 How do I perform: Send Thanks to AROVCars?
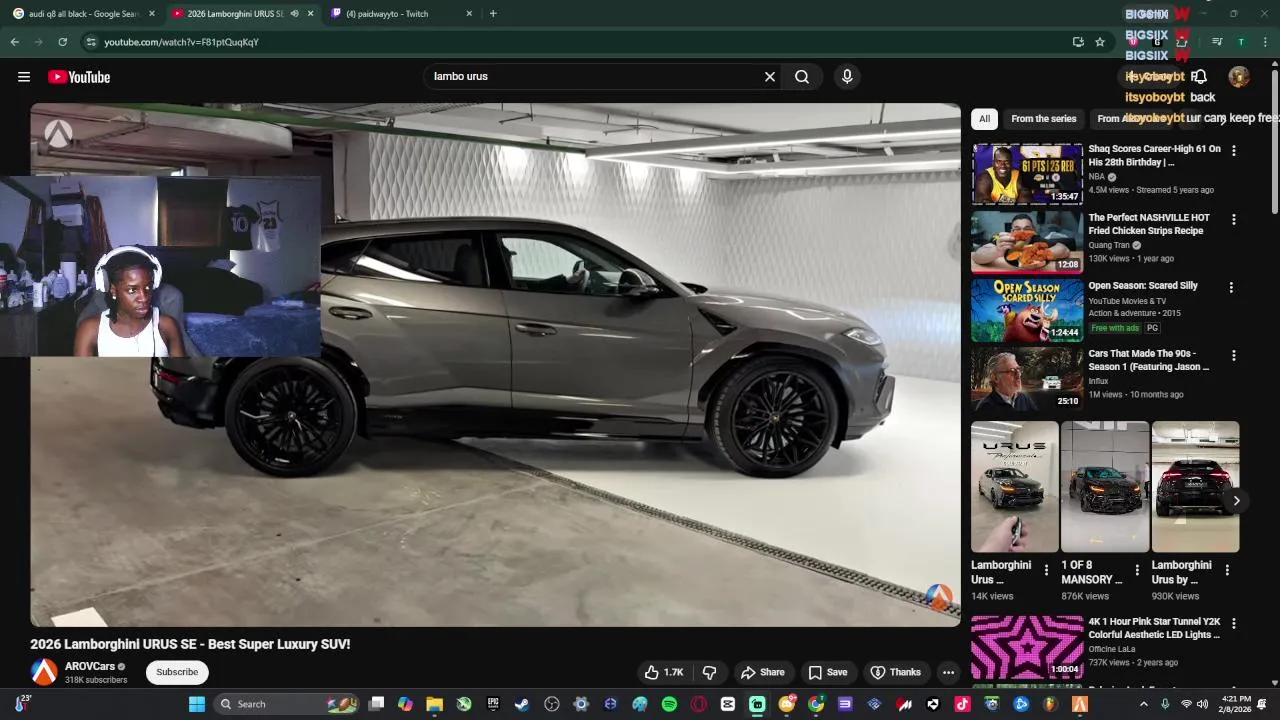[x=895, y=672]
